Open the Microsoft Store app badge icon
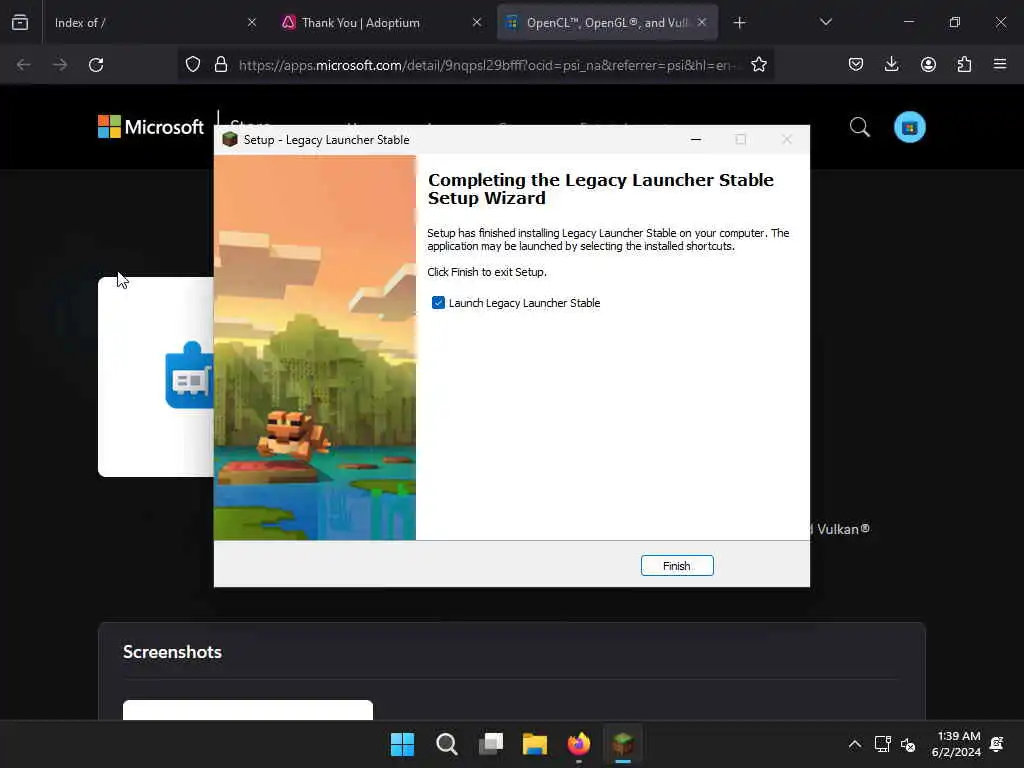This screenshot has height=768, width=1024. [x=910, y=127]
